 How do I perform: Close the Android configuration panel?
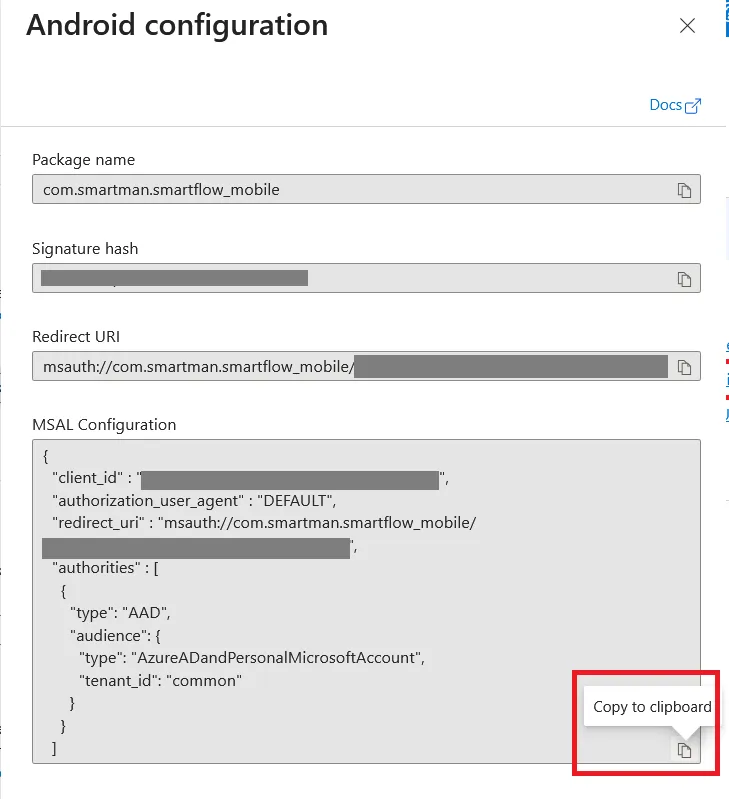click(687, 25)
